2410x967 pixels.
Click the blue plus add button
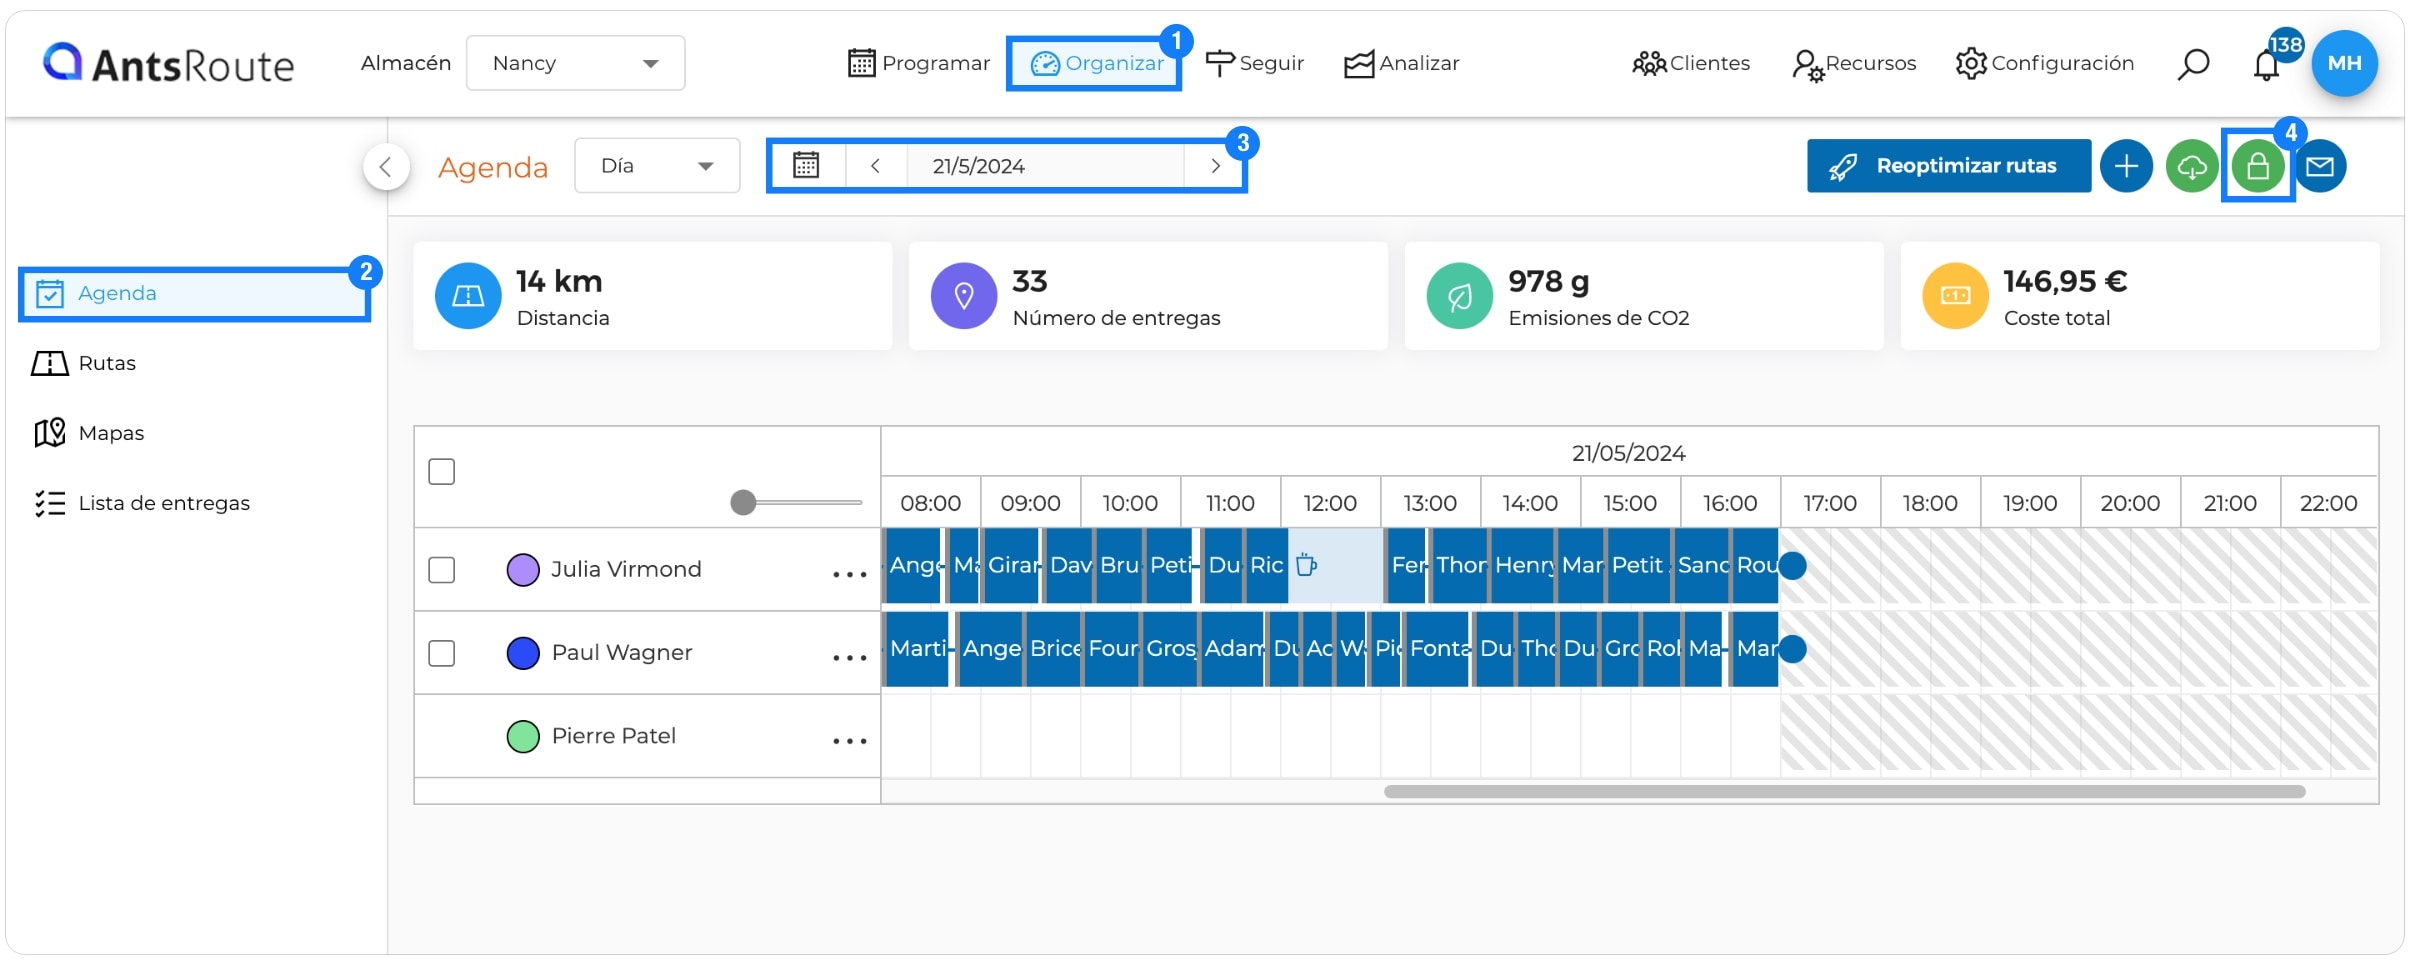[x=2126, y=166]
